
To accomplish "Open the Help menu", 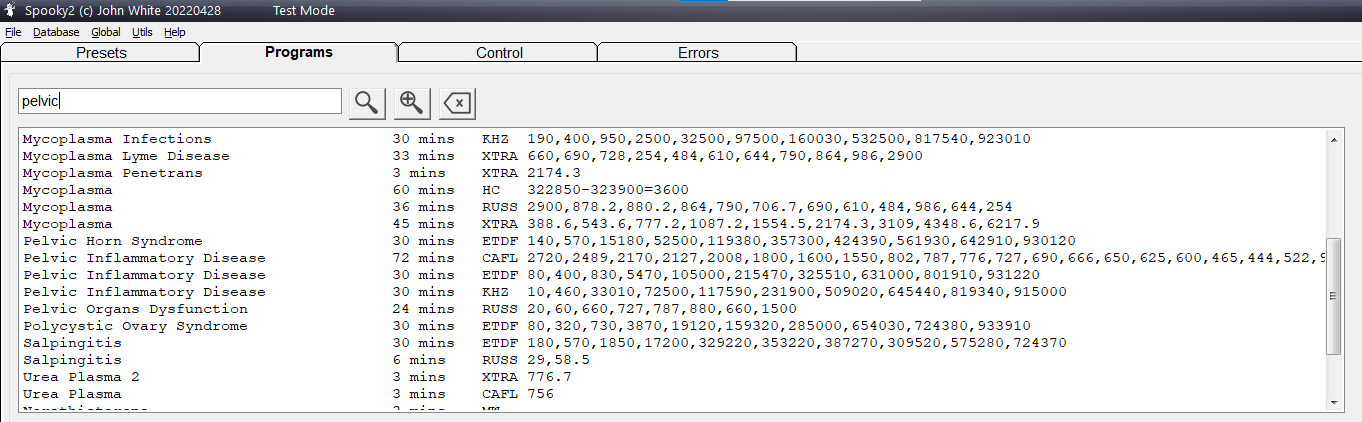I will pos(175,32).
